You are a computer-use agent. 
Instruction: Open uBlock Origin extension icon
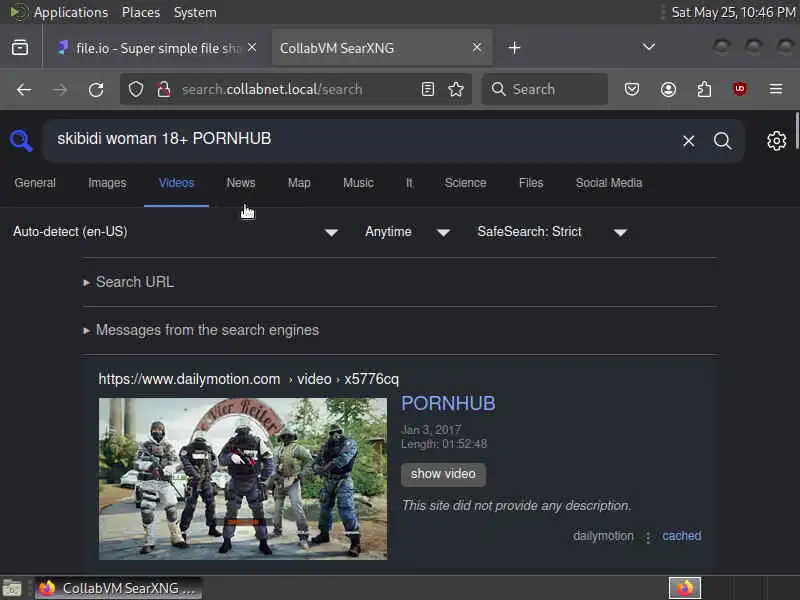coord(740,89)
